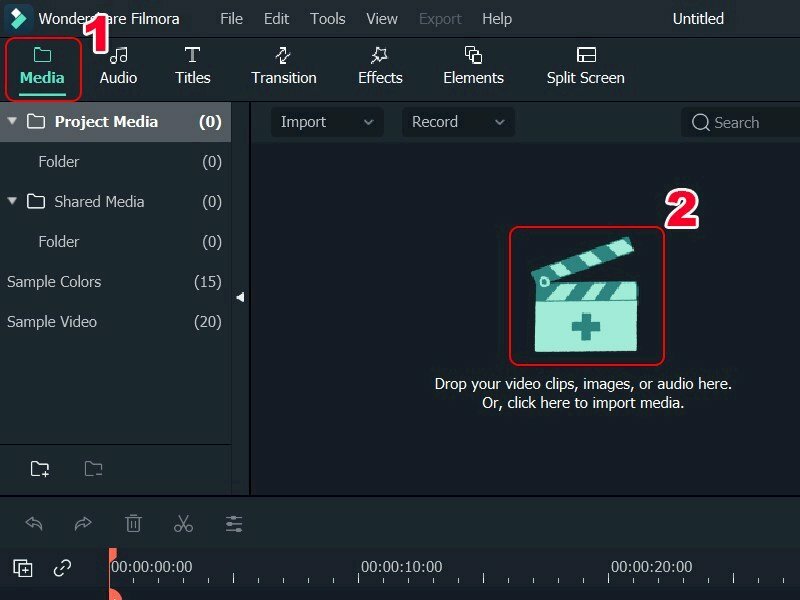
Task: Click the trash delete icon above the timeline
Action: 134,523
